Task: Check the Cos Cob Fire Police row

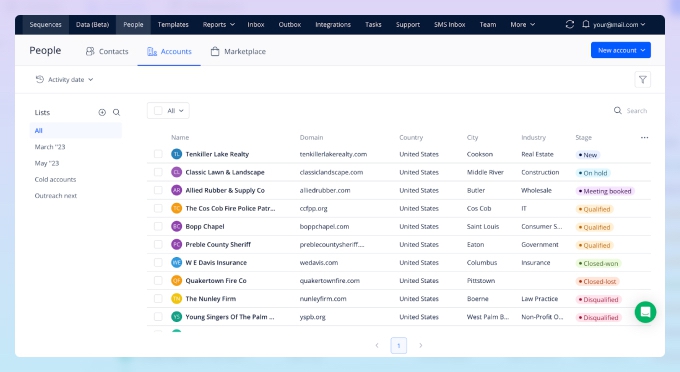Action: pos(158,209)
